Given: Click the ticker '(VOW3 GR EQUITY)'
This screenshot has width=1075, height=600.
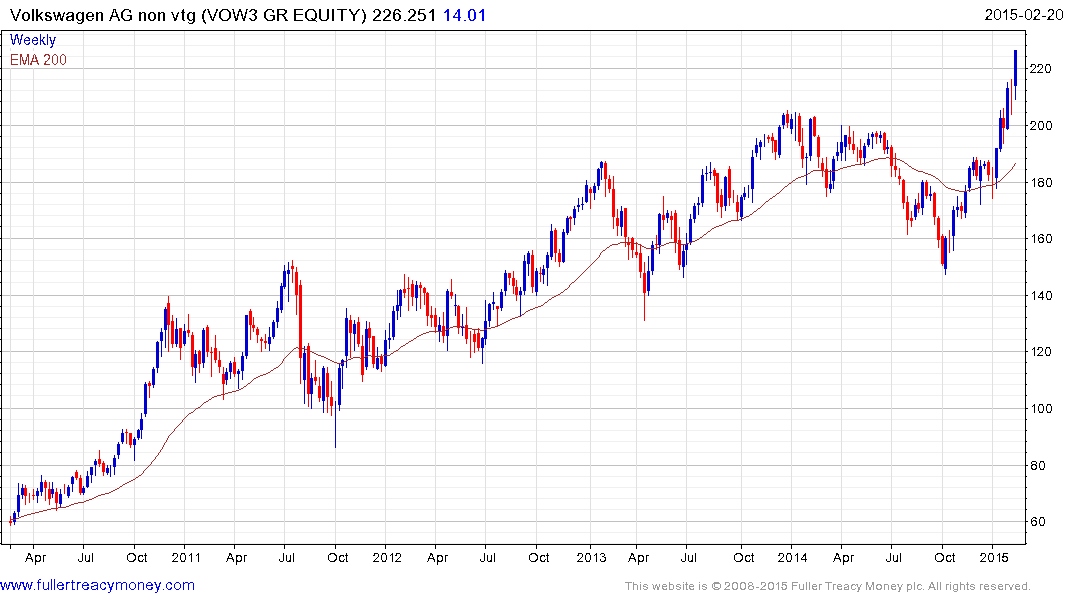Looking at the screenshot, I should click(285, 15).
